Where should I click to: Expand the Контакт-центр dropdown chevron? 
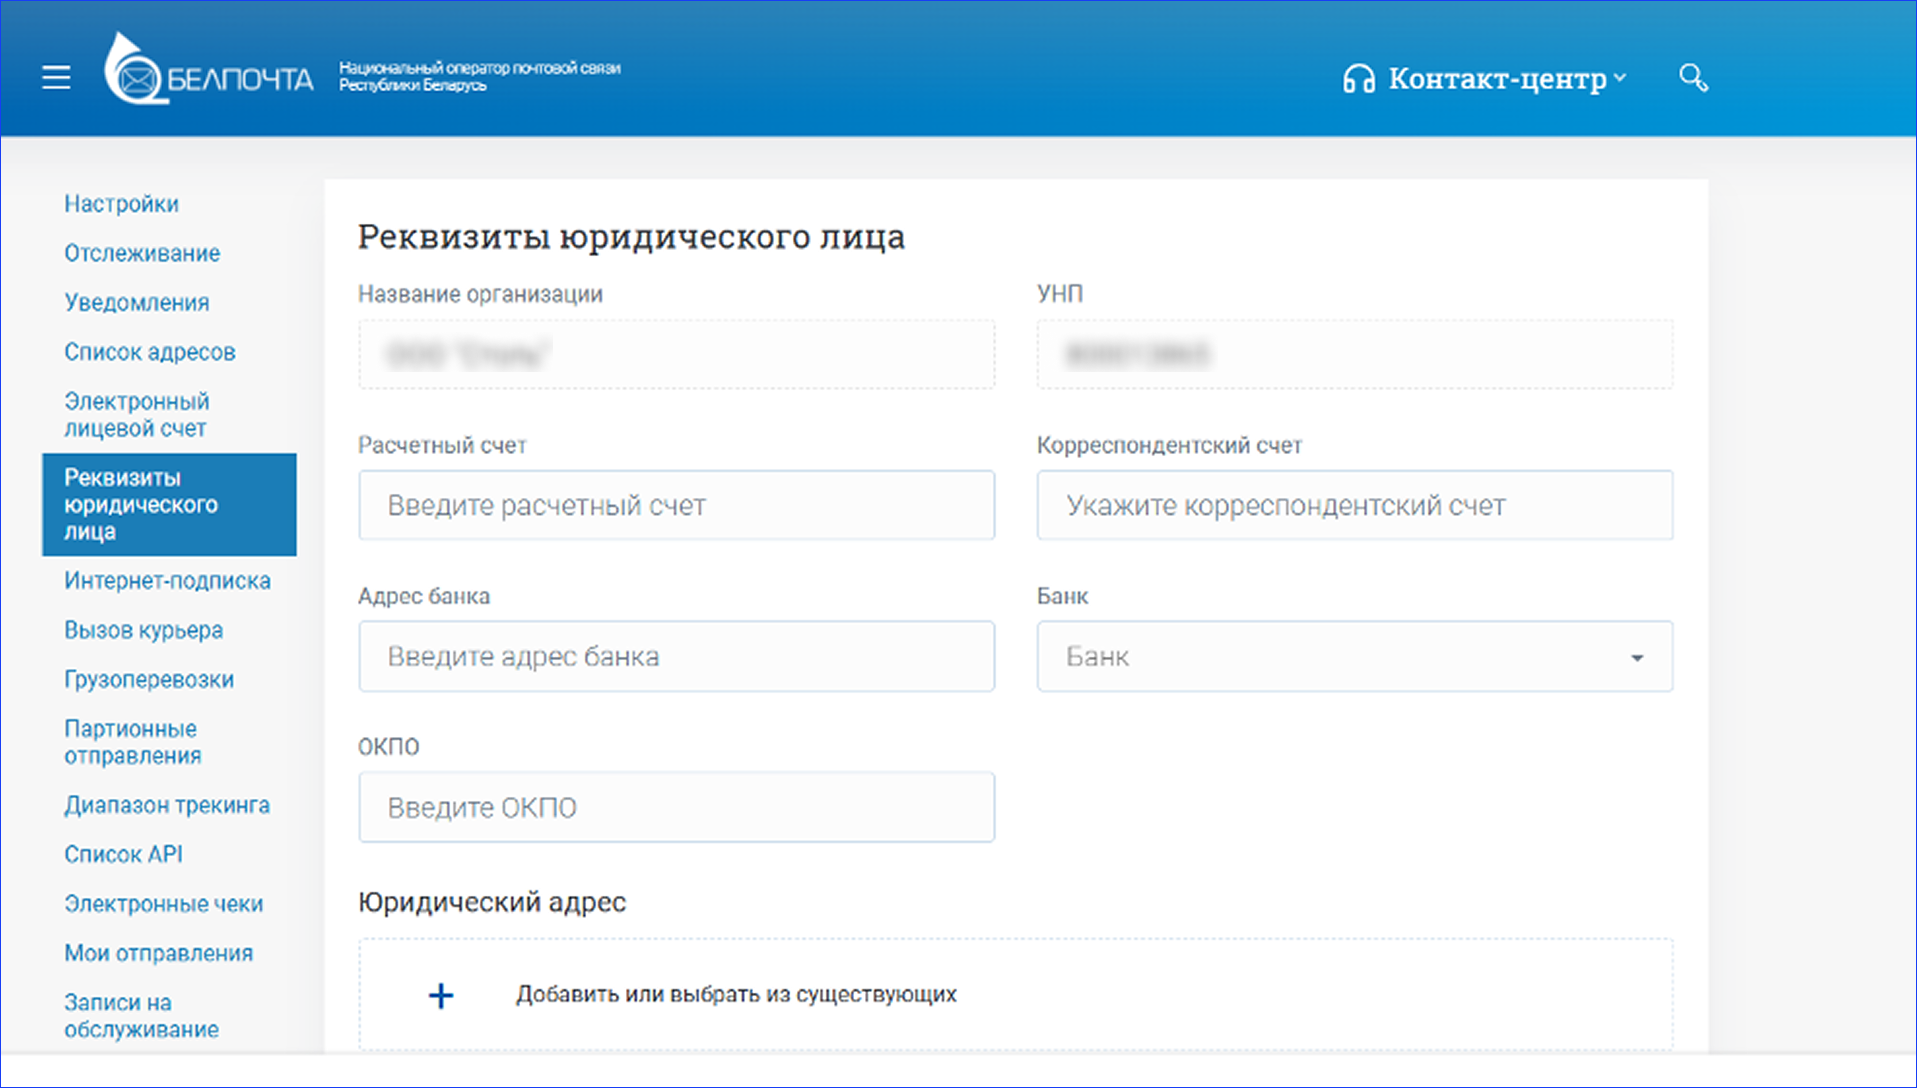click(1620, 78)
